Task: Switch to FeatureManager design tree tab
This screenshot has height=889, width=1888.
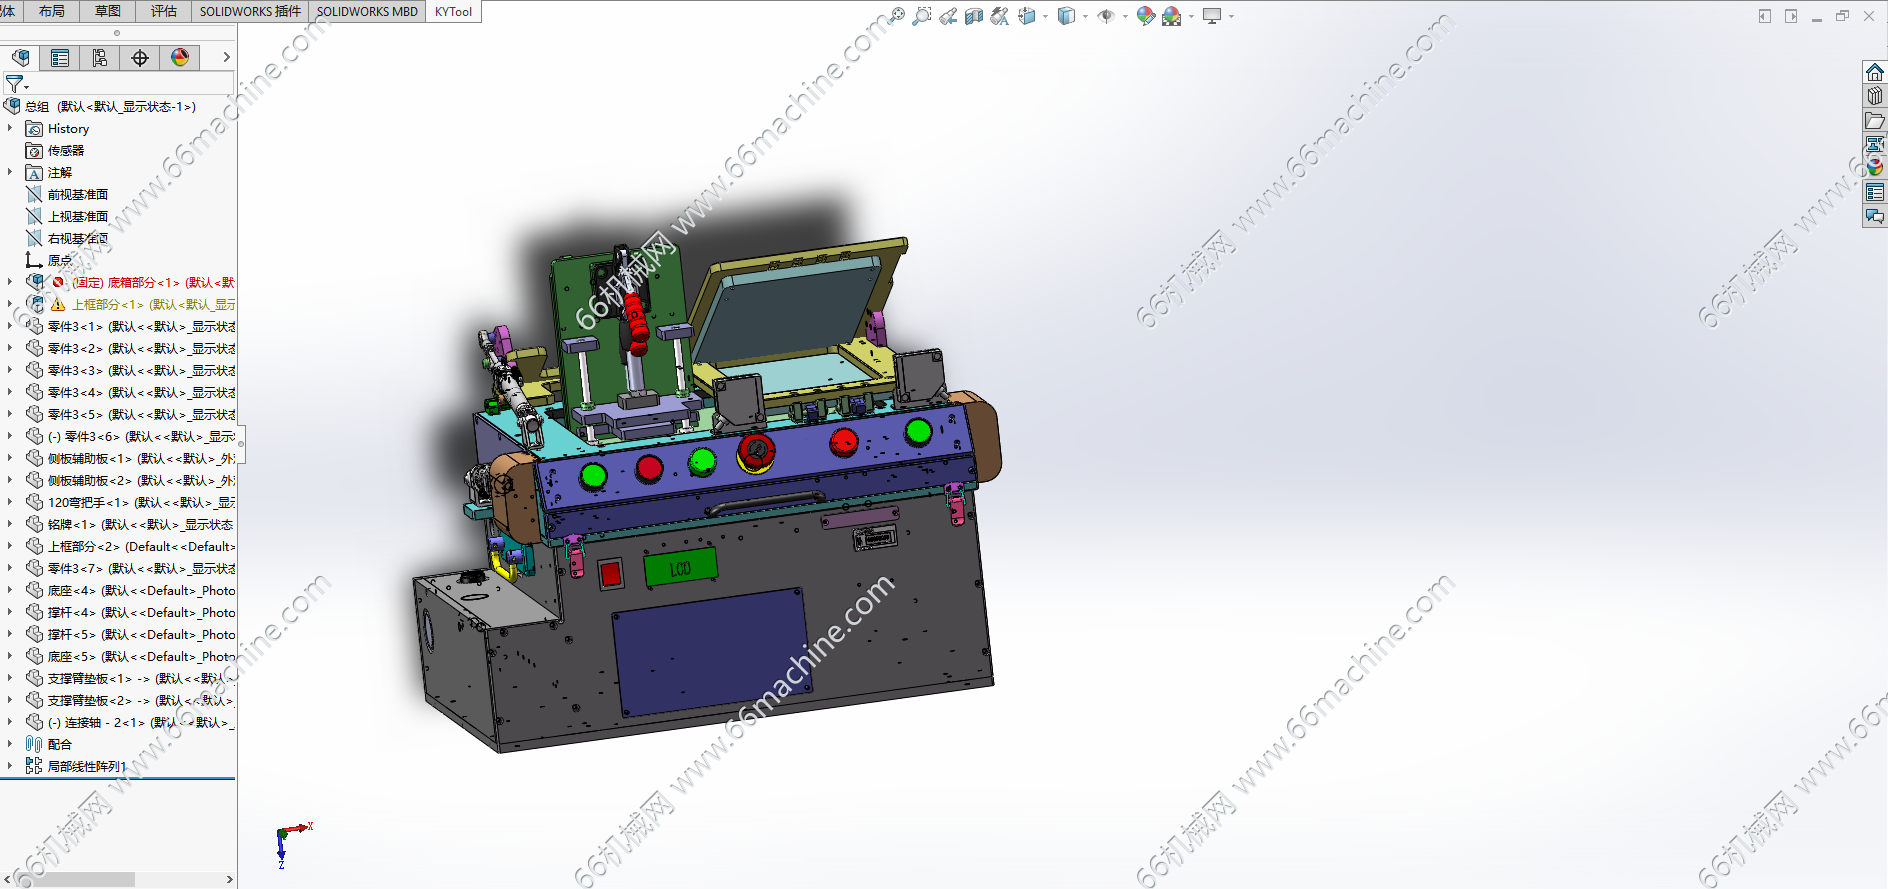Action: pyautogui.click(x=20, y=58)
